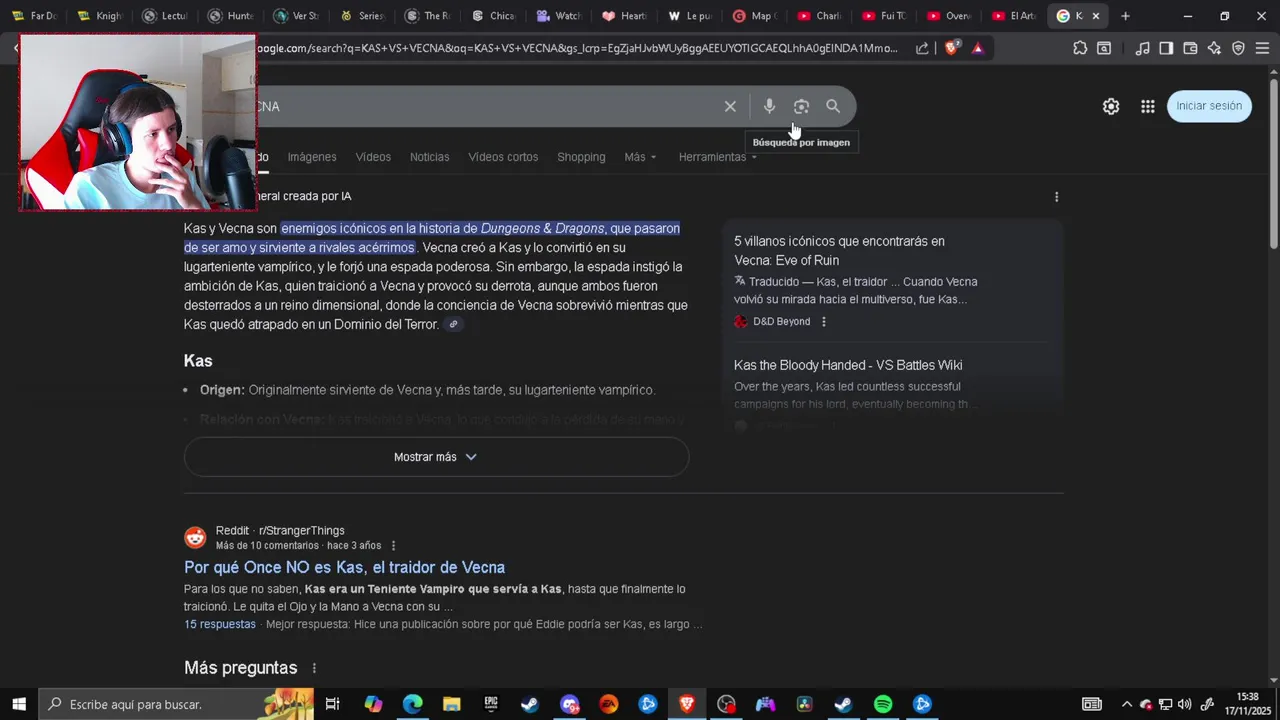Click the browser address bar URL
This screenshot has height=720, width=1280.
pos(577,48)
